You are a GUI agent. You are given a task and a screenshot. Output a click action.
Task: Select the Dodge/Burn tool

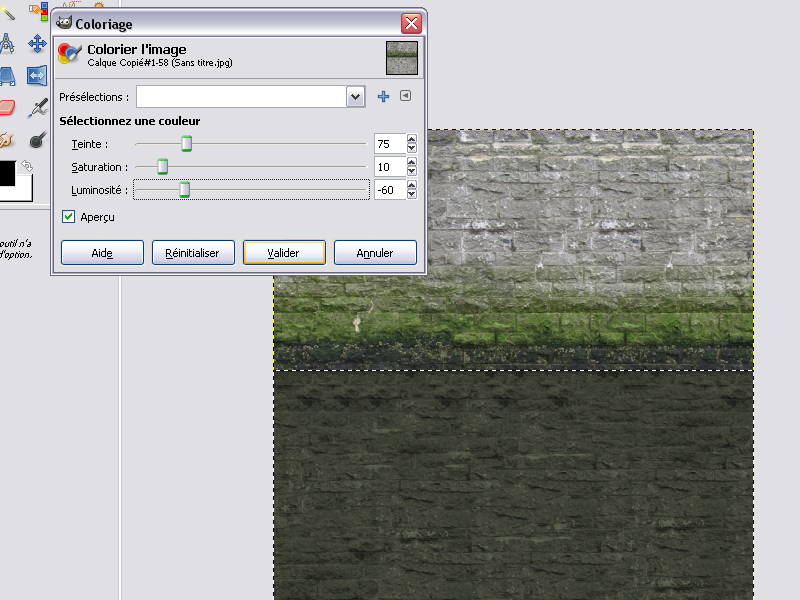pos(38,139)
